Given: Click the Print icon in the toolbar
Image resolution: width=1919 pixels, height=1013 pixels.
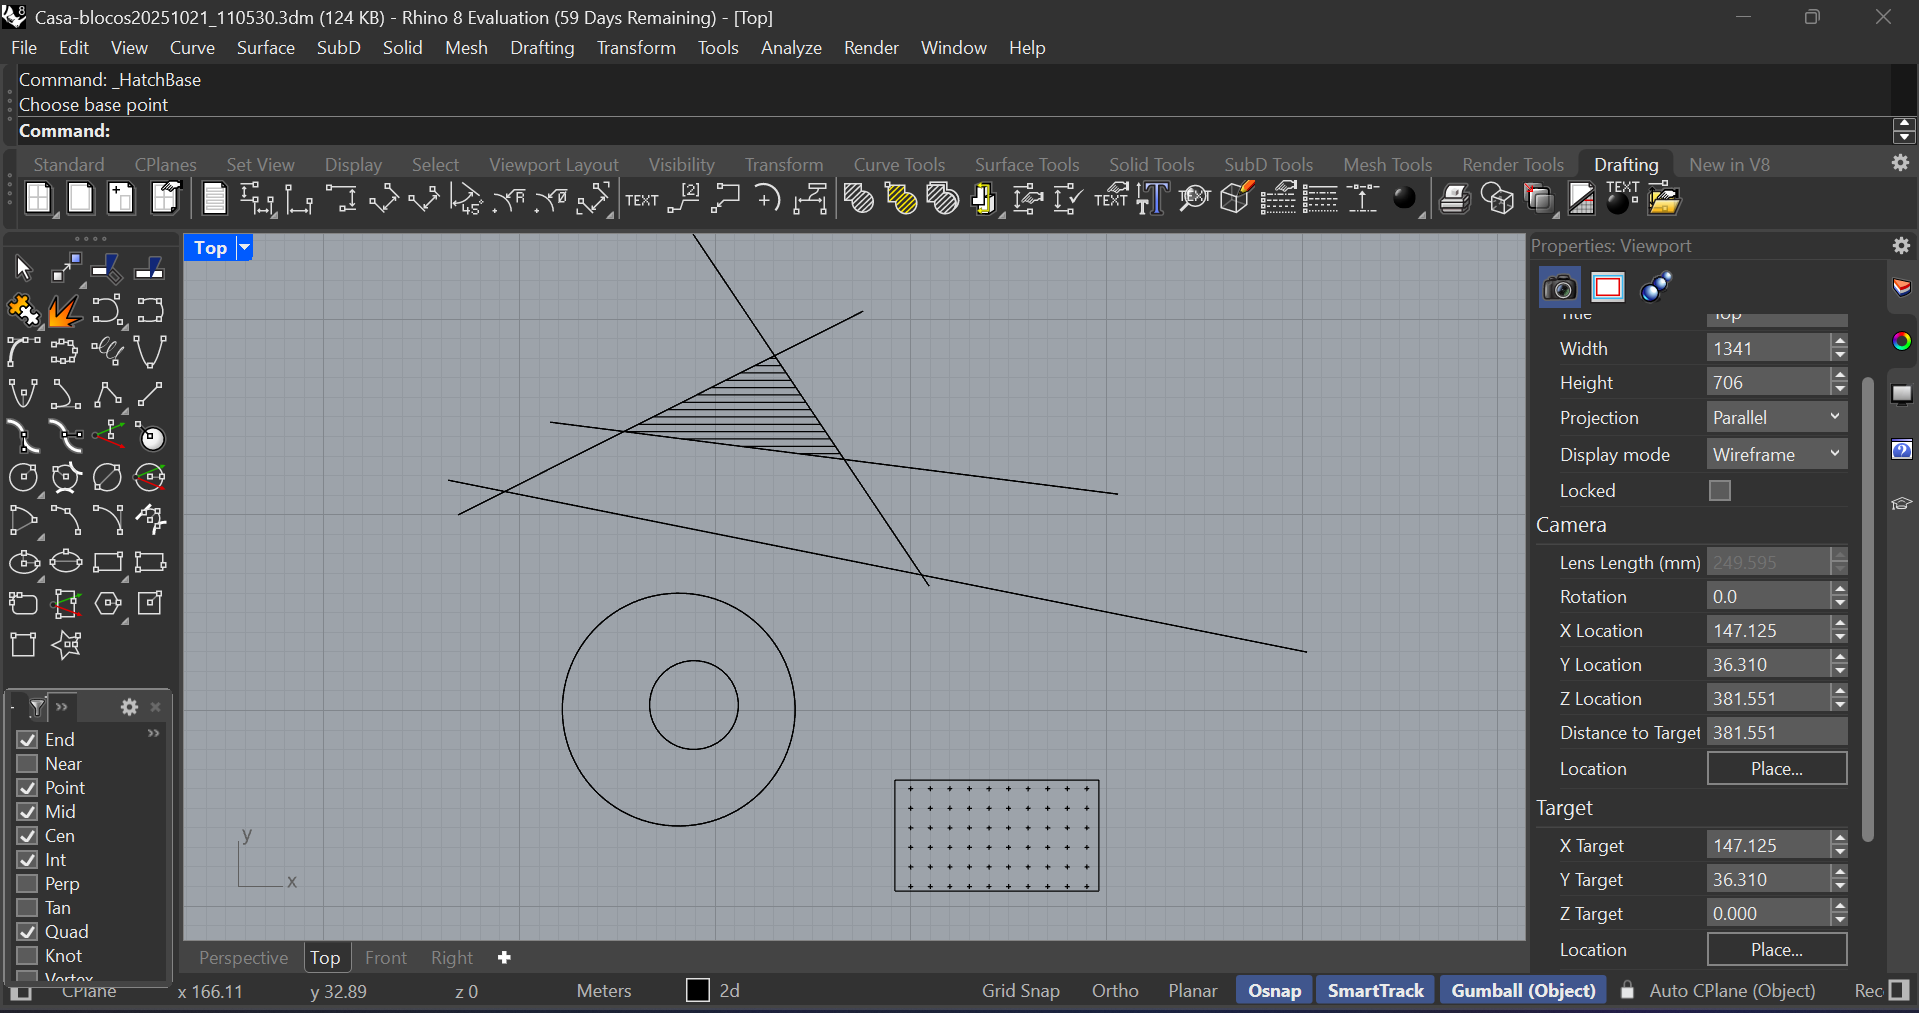Looking at the screenshot, I should coord(1453,200).
